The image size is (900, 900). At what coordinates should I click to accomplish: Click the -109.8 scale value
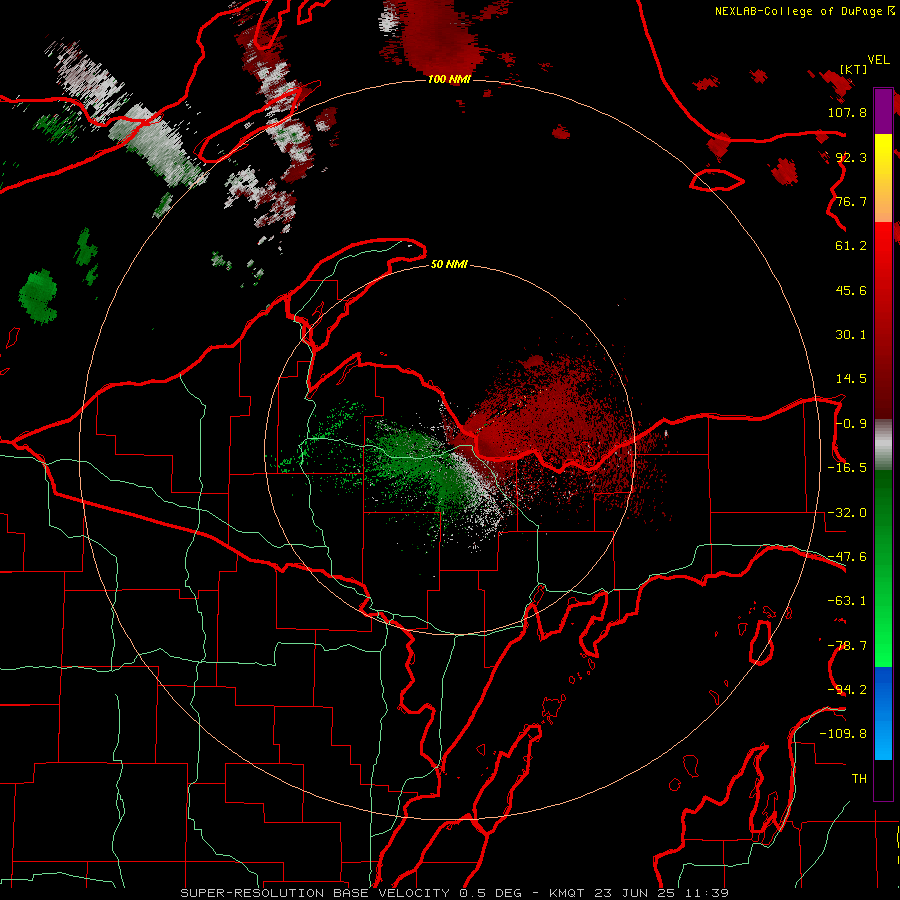(x=843, y=734)
